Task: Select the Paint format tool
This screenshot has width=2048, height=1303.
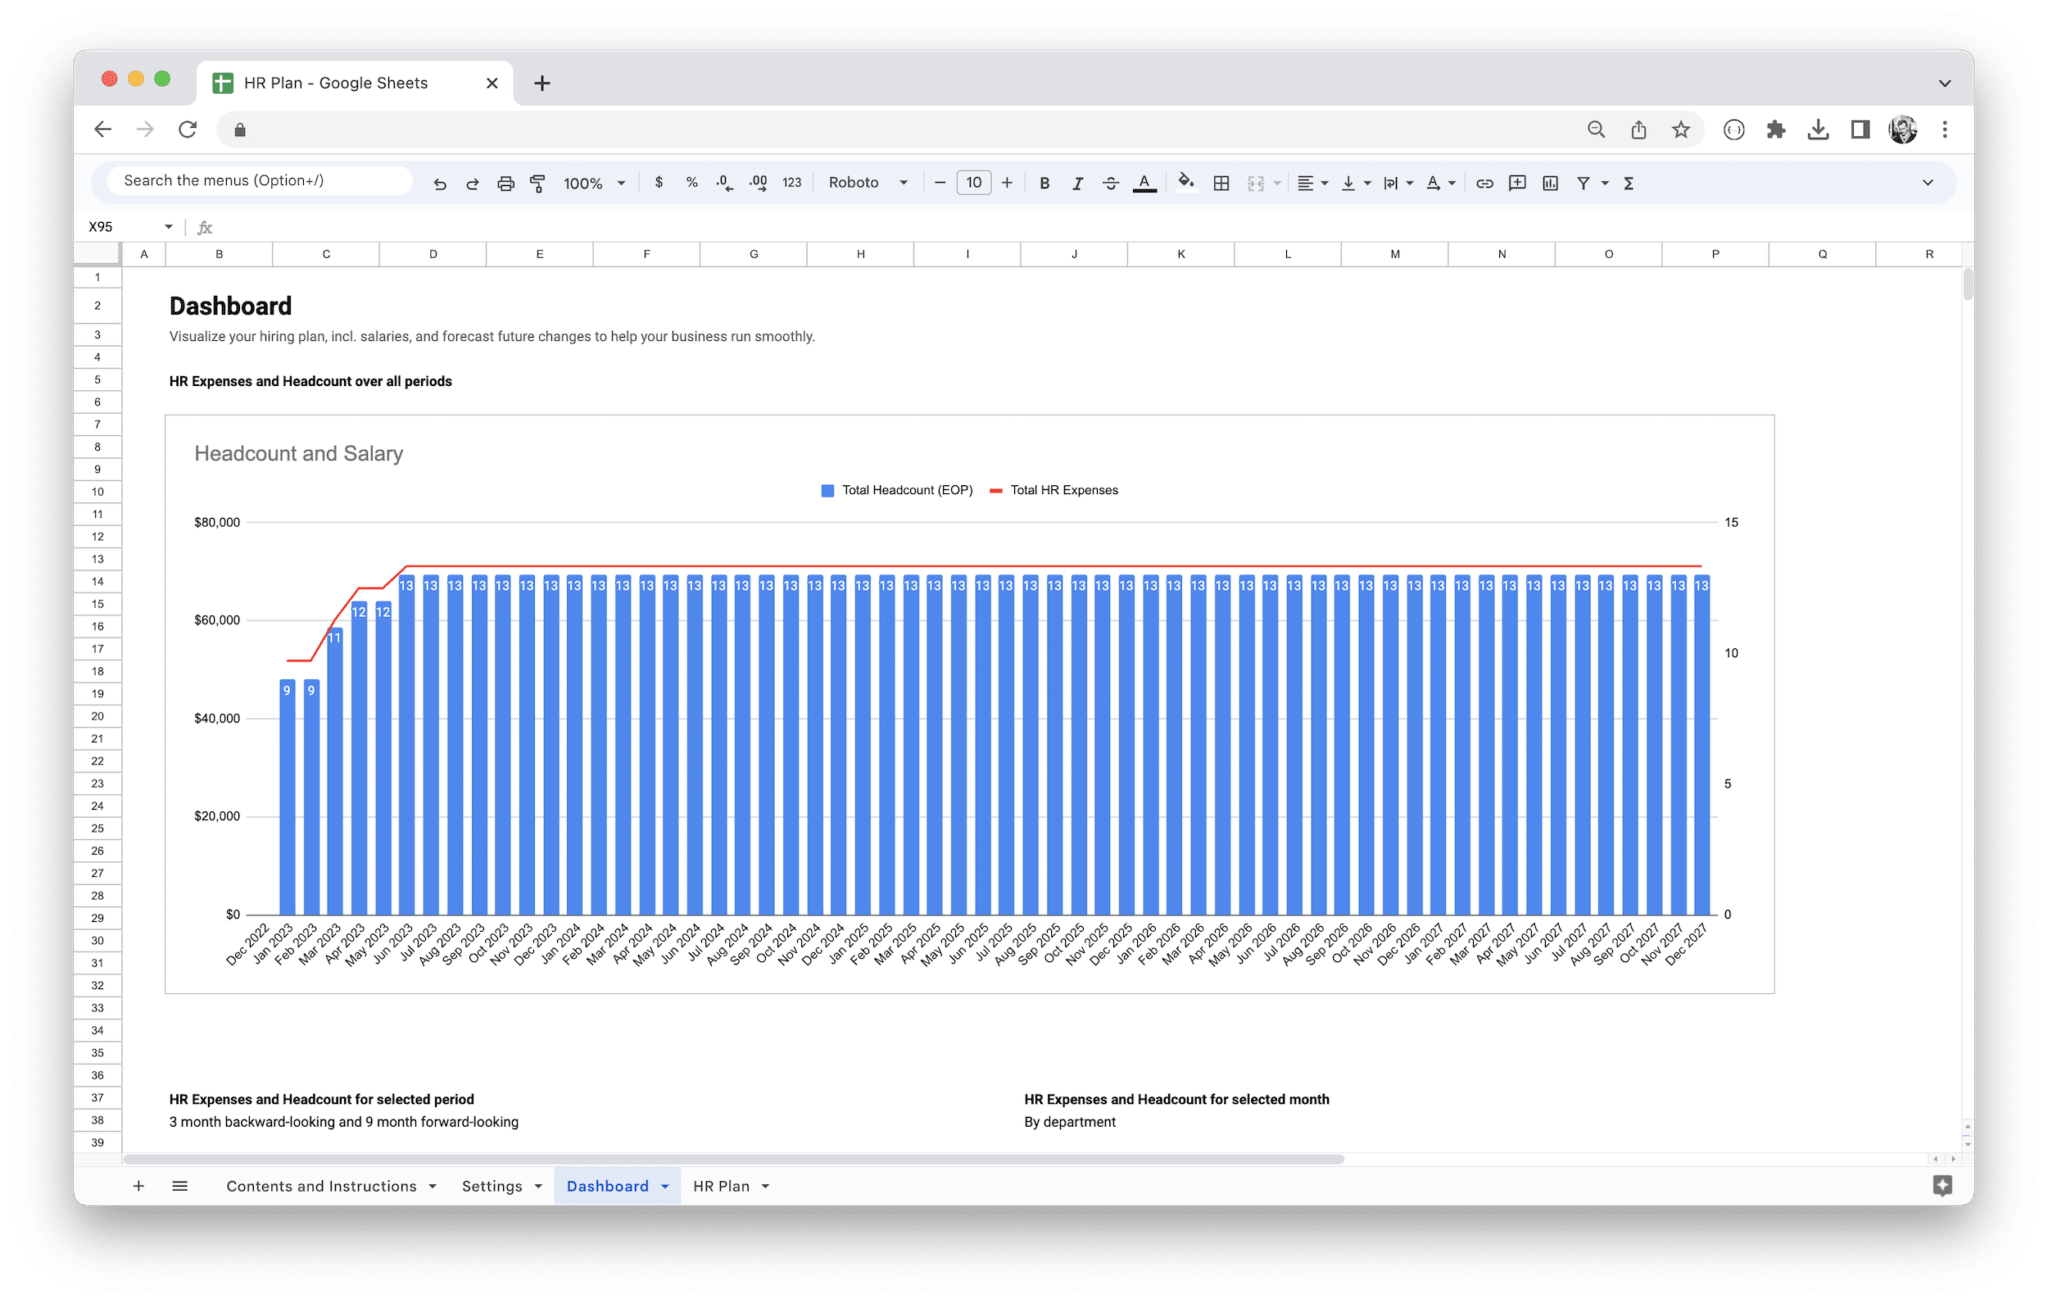Action: [538, 182]
